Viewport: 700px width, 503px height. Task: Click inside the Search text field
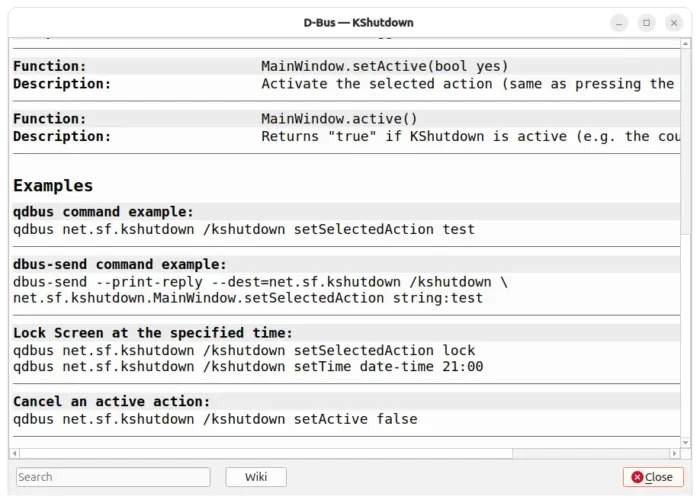113,477
